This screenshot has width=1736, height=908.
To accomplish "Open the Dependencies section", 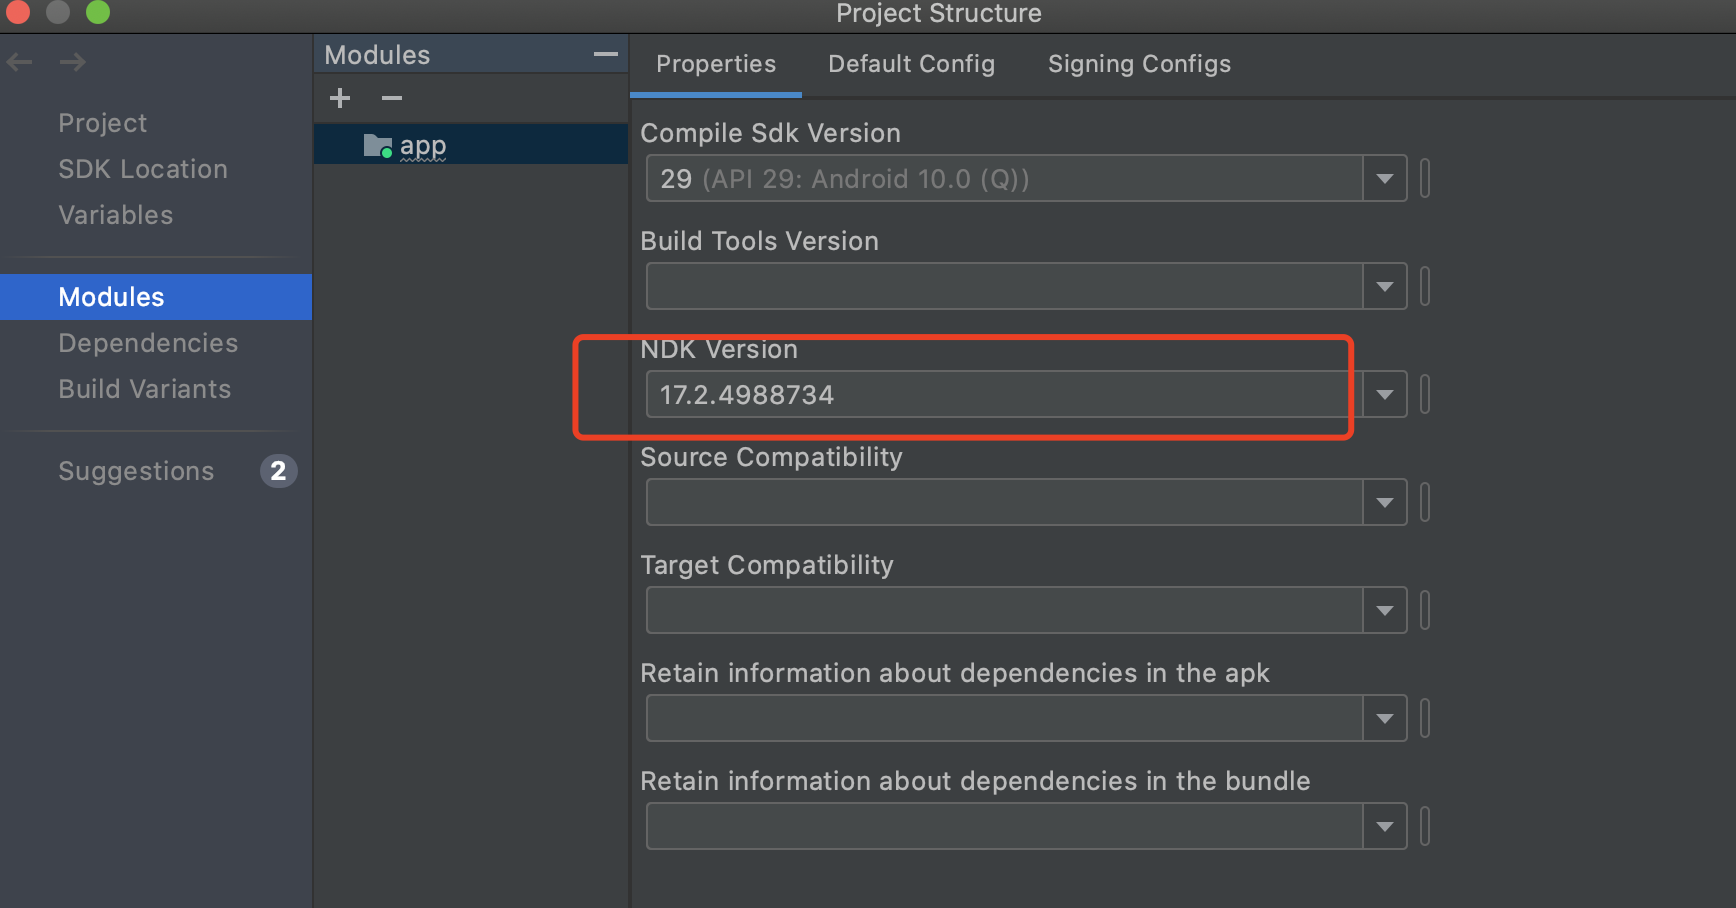I will 148,343.
